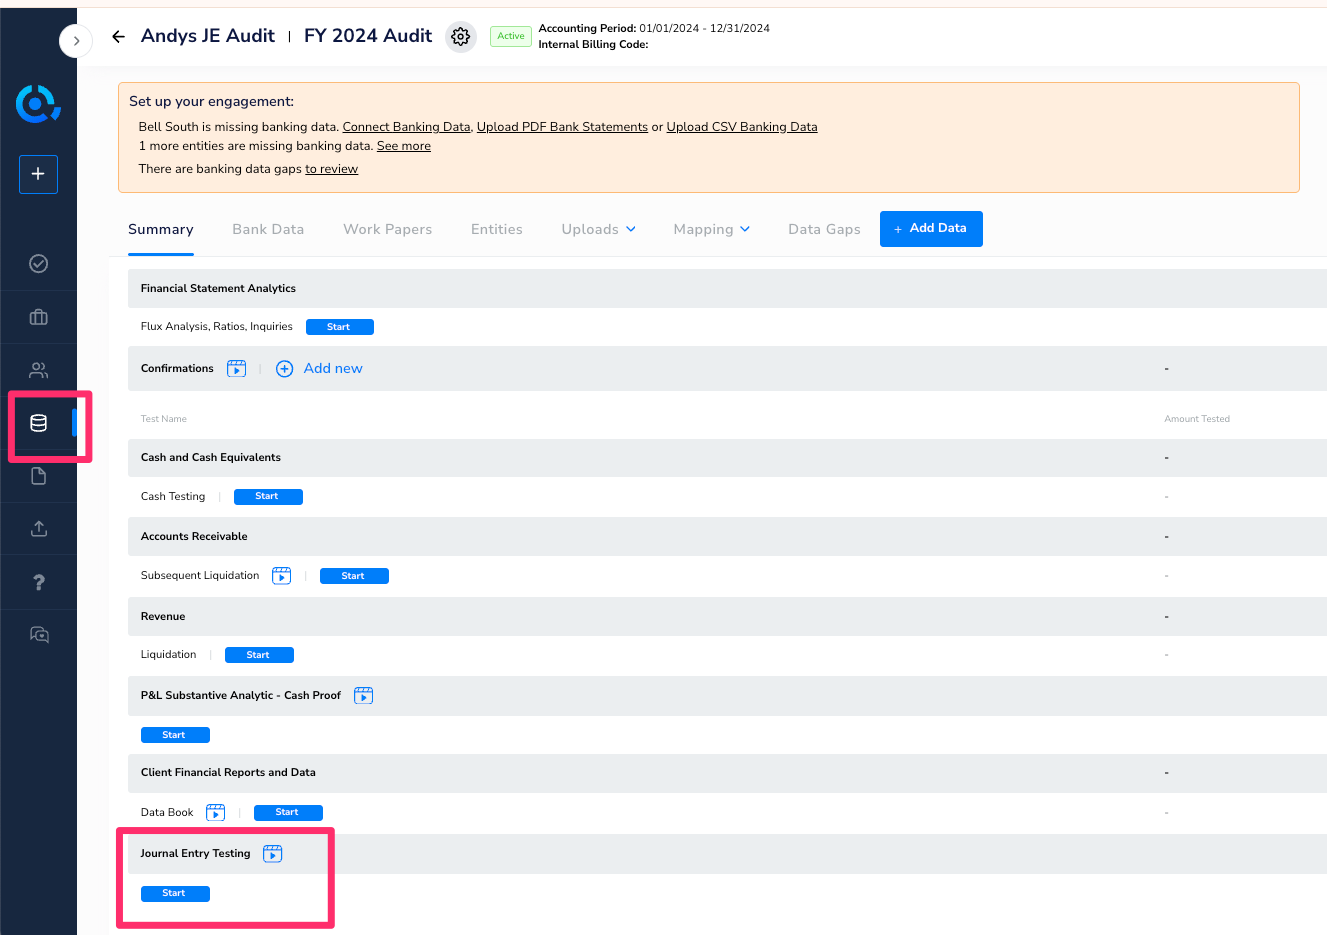Go back using the left arrow

click(118, 37)
